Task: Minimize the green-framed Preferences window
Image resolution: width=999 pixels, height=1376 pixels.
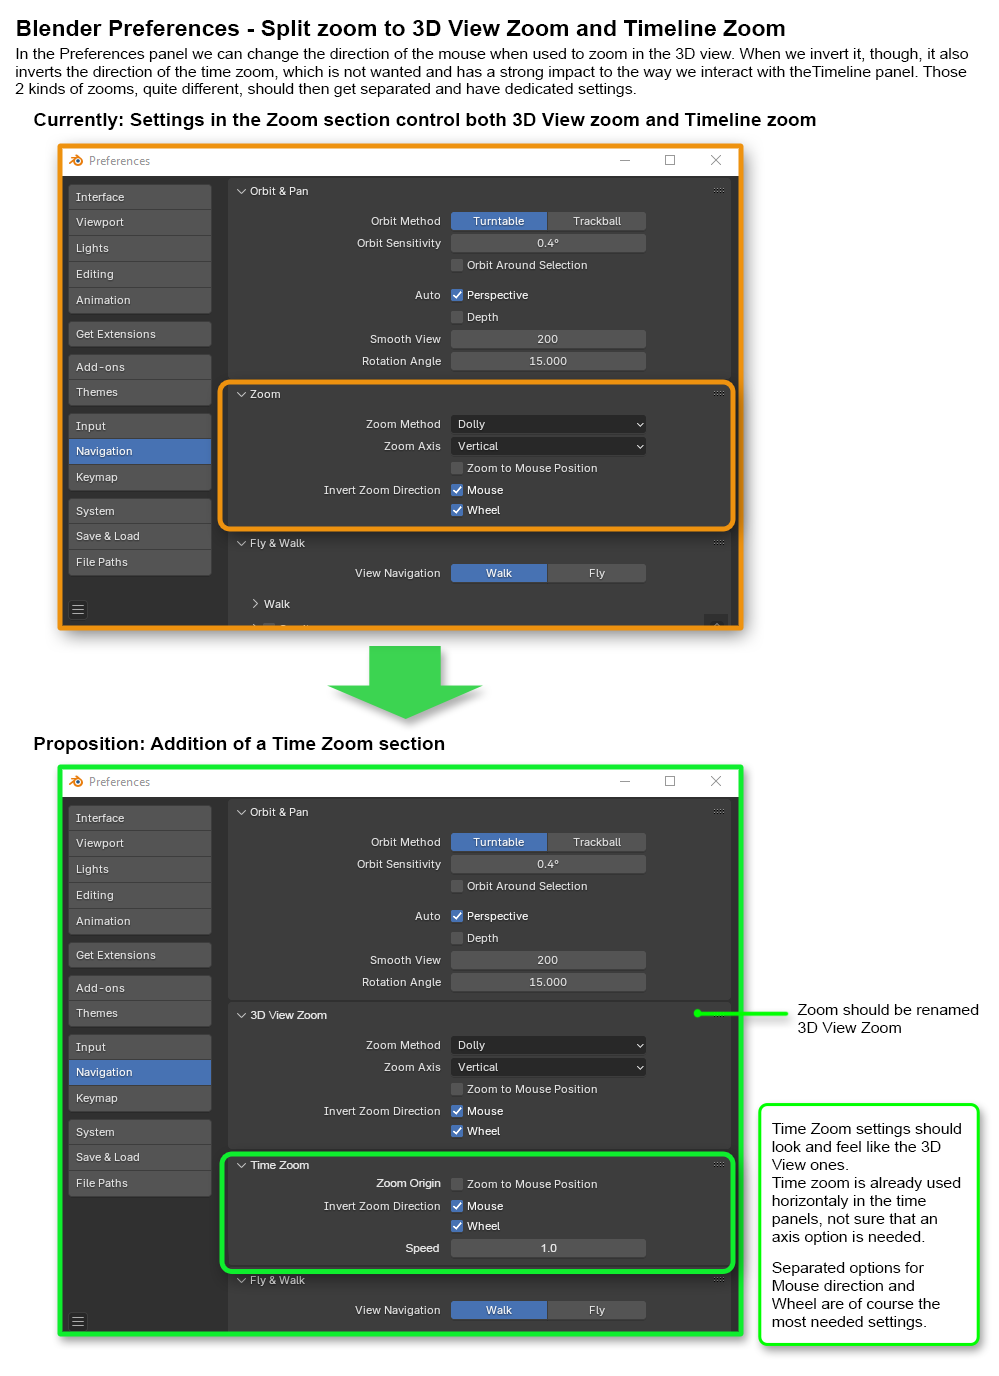Action: [625, 781]
